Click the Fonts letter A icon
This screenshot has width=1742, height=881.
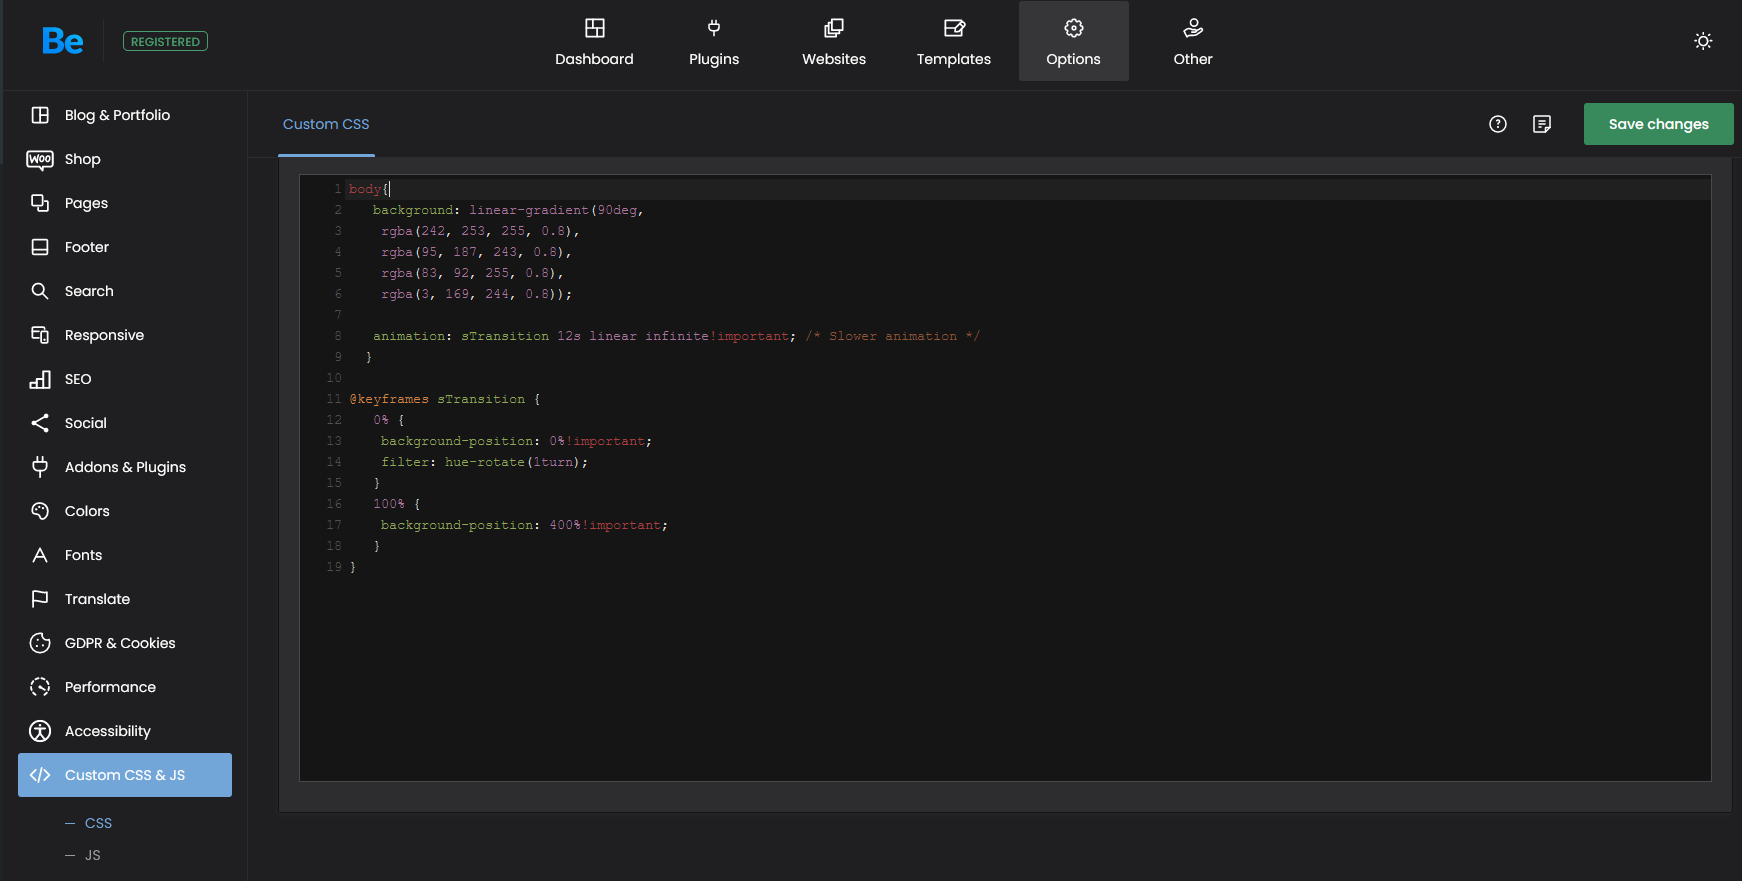tap(40, 555)
